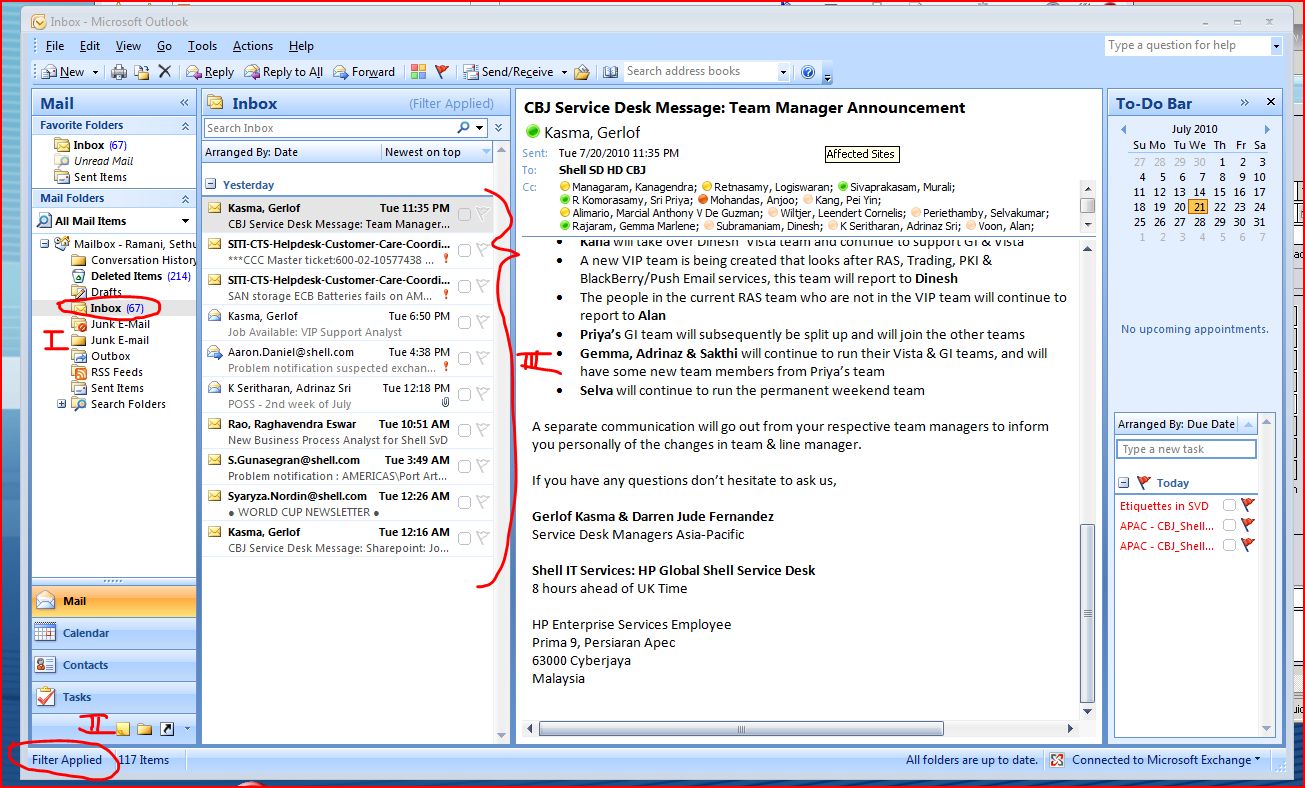The height and width of the screenshot is (788, 1305).
Task: Click the Newest on top sort header
Action: [x=437, y=152]
